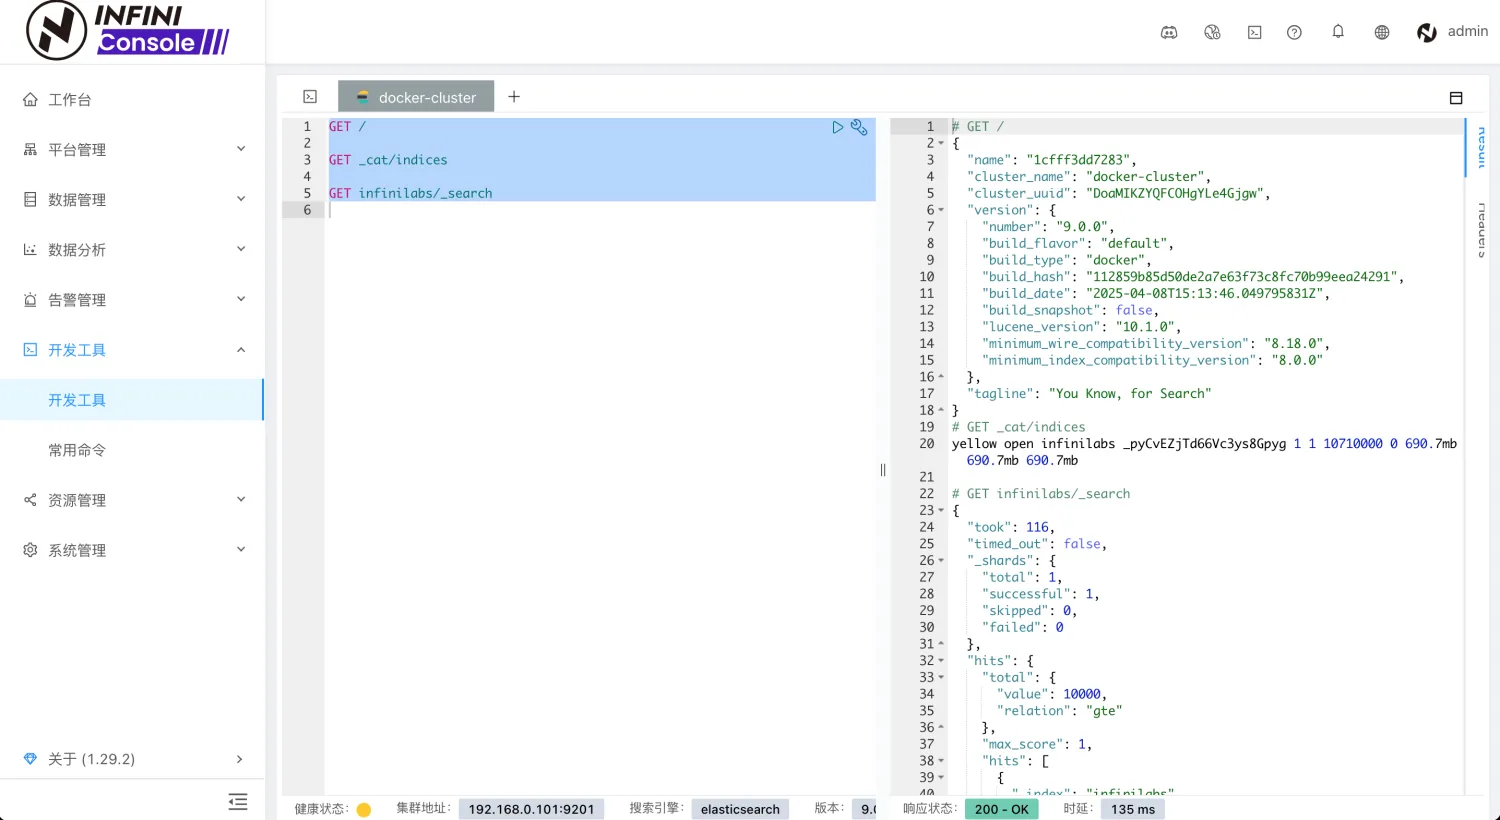Place cursor on empty line 6 in editor
Screen dimensions: 1500x820
[600, 210]
